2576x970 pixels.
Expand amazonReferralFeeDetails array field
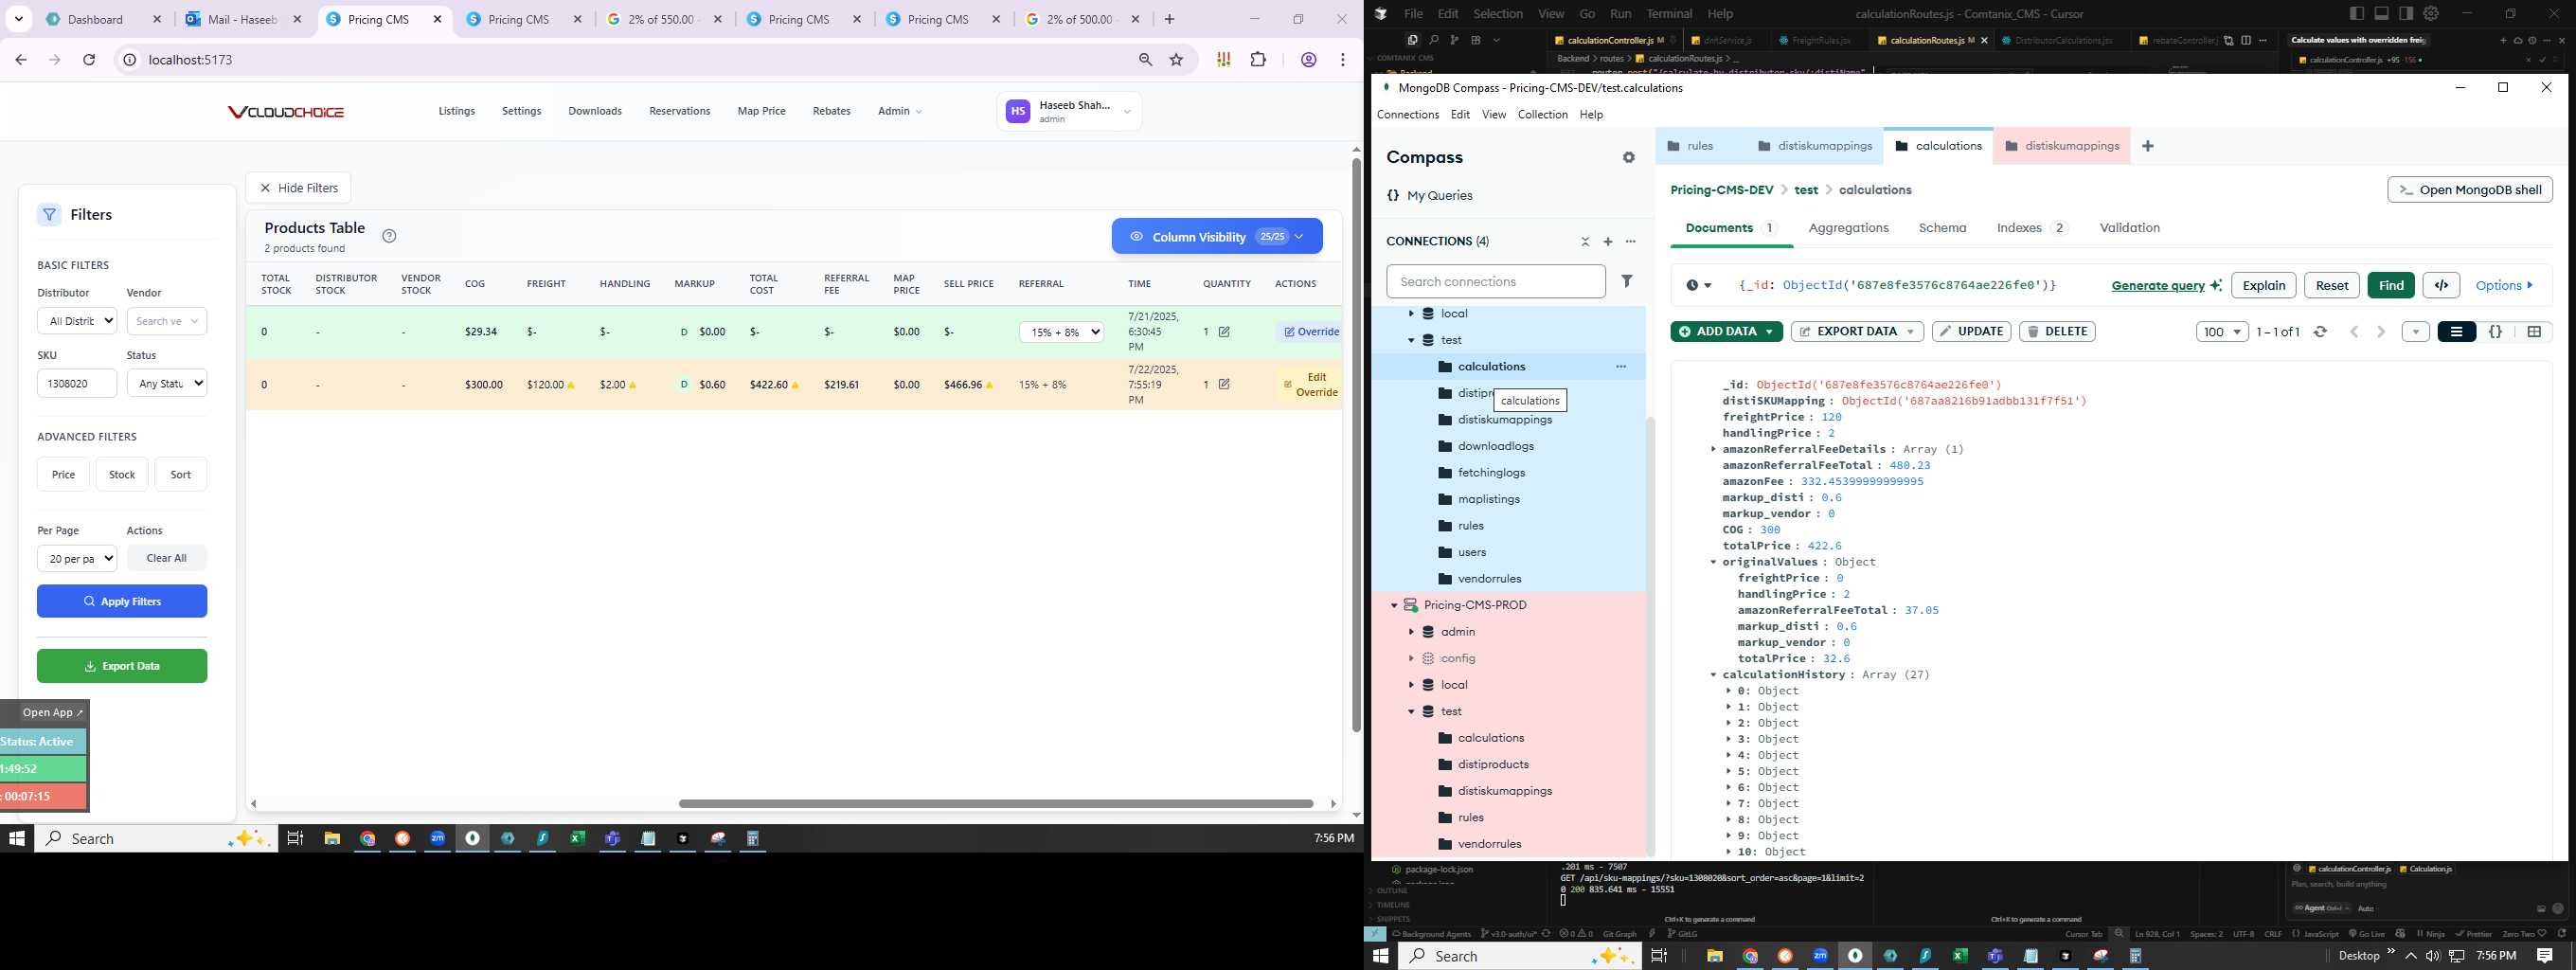tap(1713, 449)
